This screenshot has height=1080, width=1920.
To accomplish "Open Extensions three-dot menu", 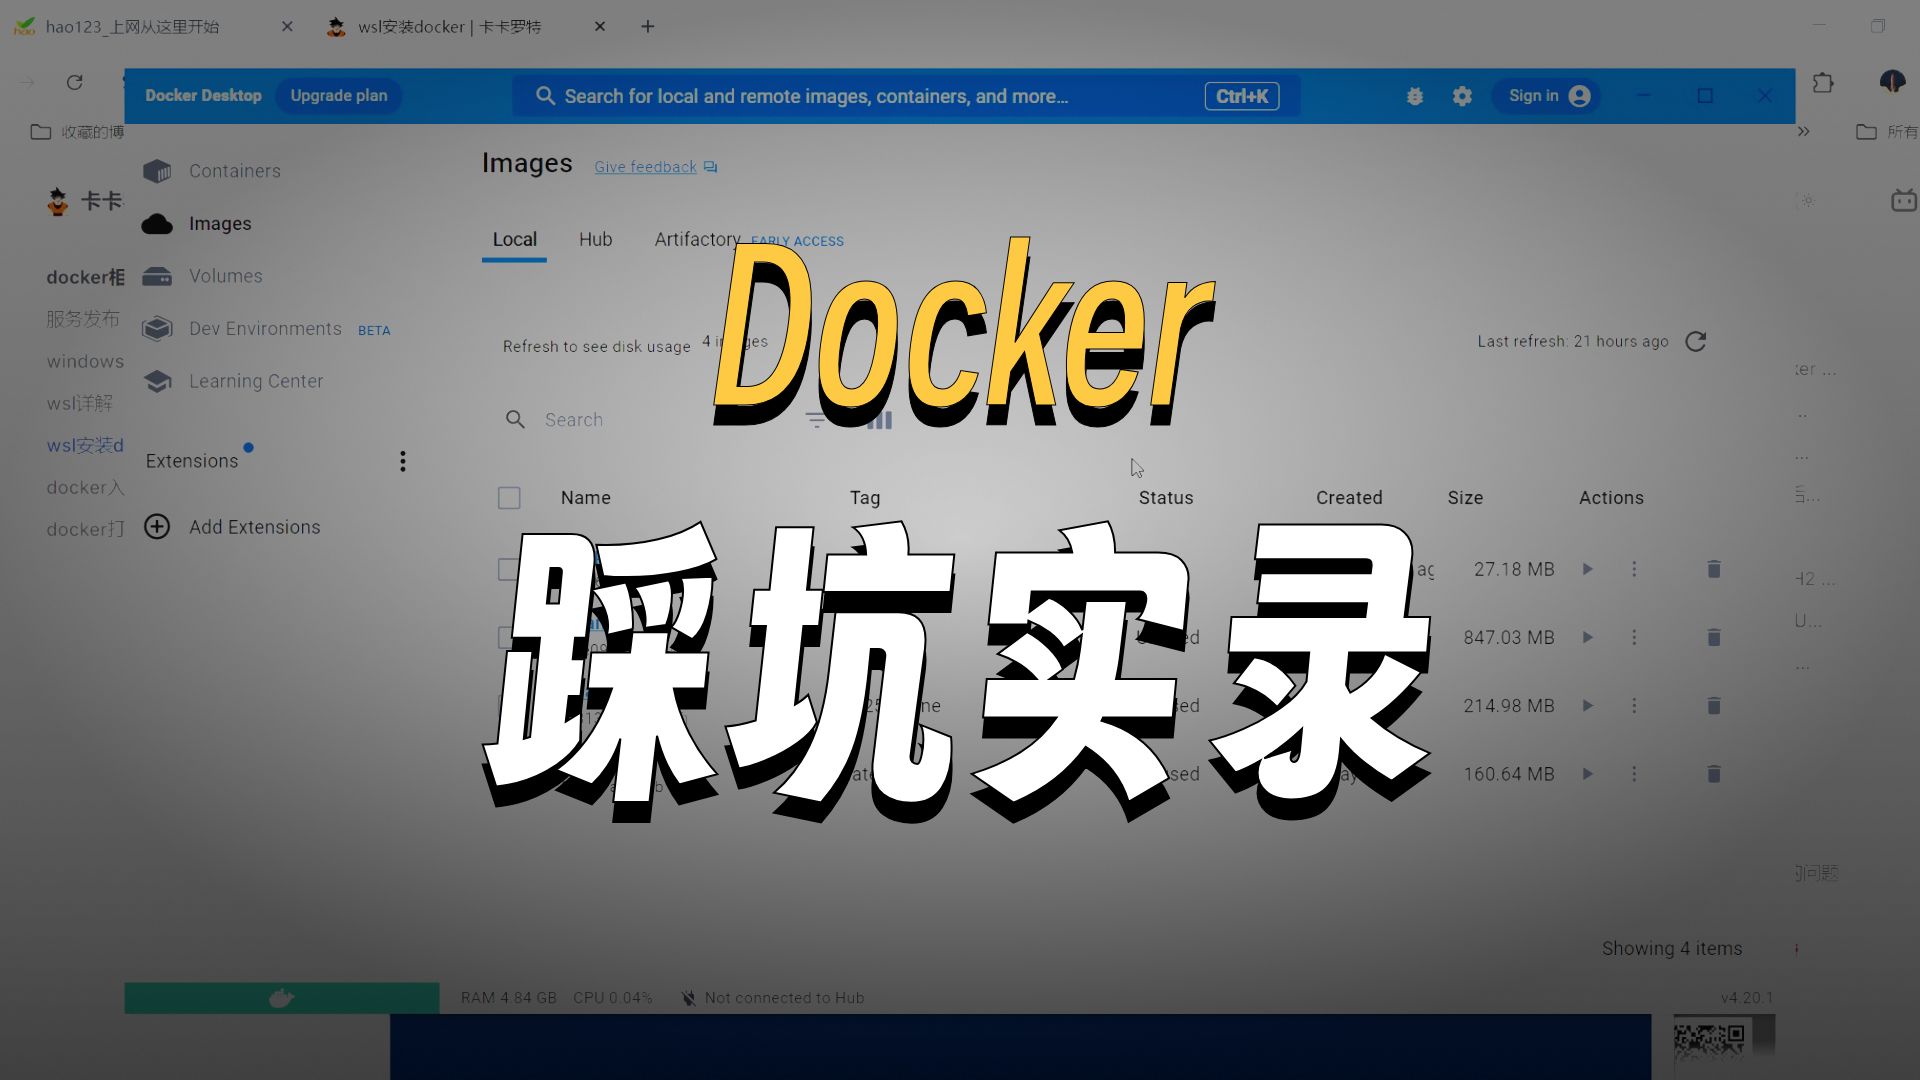I will coord(403,461).
